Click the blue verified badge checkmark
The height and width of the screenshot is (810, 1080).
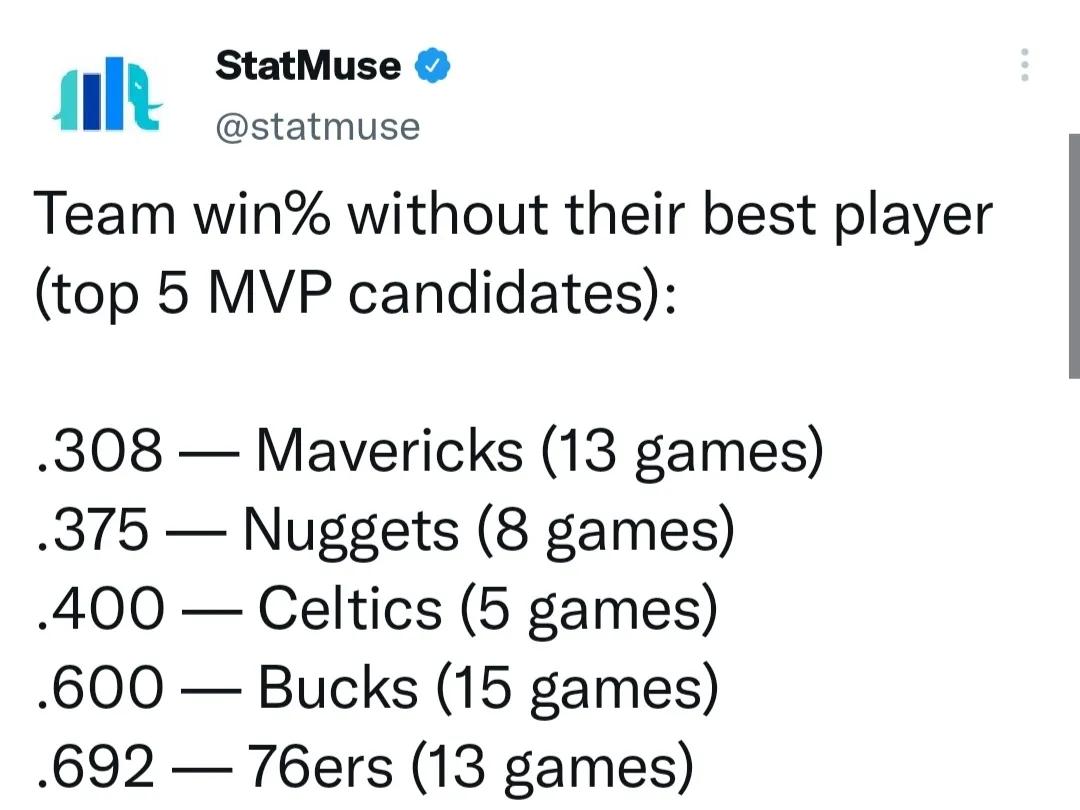(x=432, y=66)
